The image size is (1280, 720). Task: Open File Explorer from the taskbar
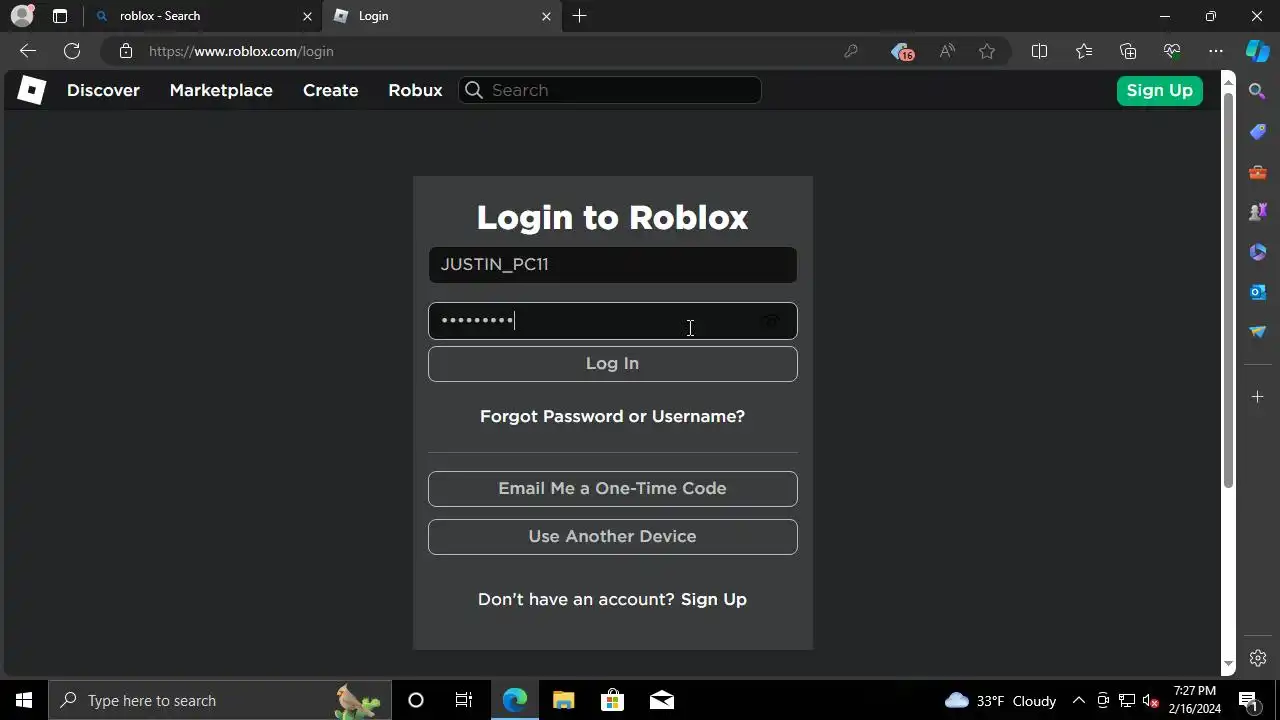[x=563, y=700]
